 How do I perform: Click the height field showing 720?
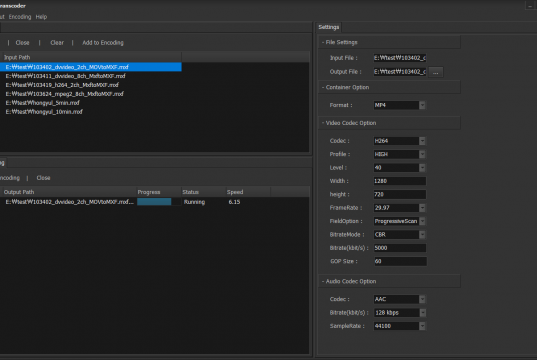point(400,194)
